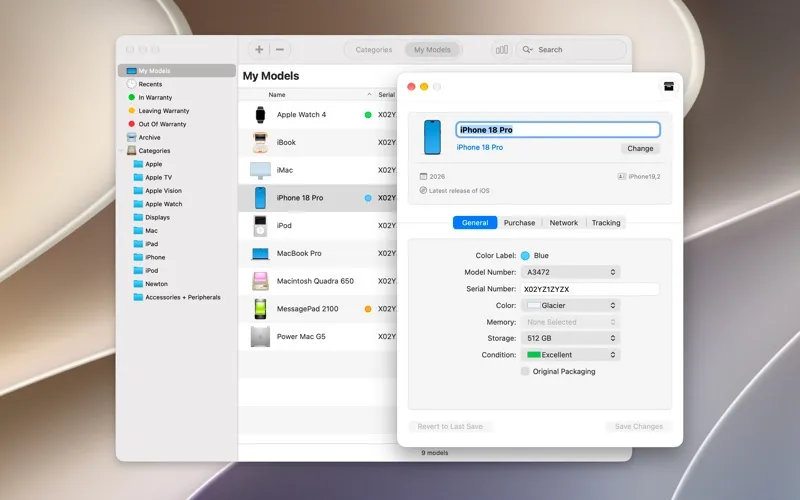Image resolution: width=800 pixels, height=500 pixels.
Task: Select the MessagePad 2100 device icon
Action: (x=260, y=309)
